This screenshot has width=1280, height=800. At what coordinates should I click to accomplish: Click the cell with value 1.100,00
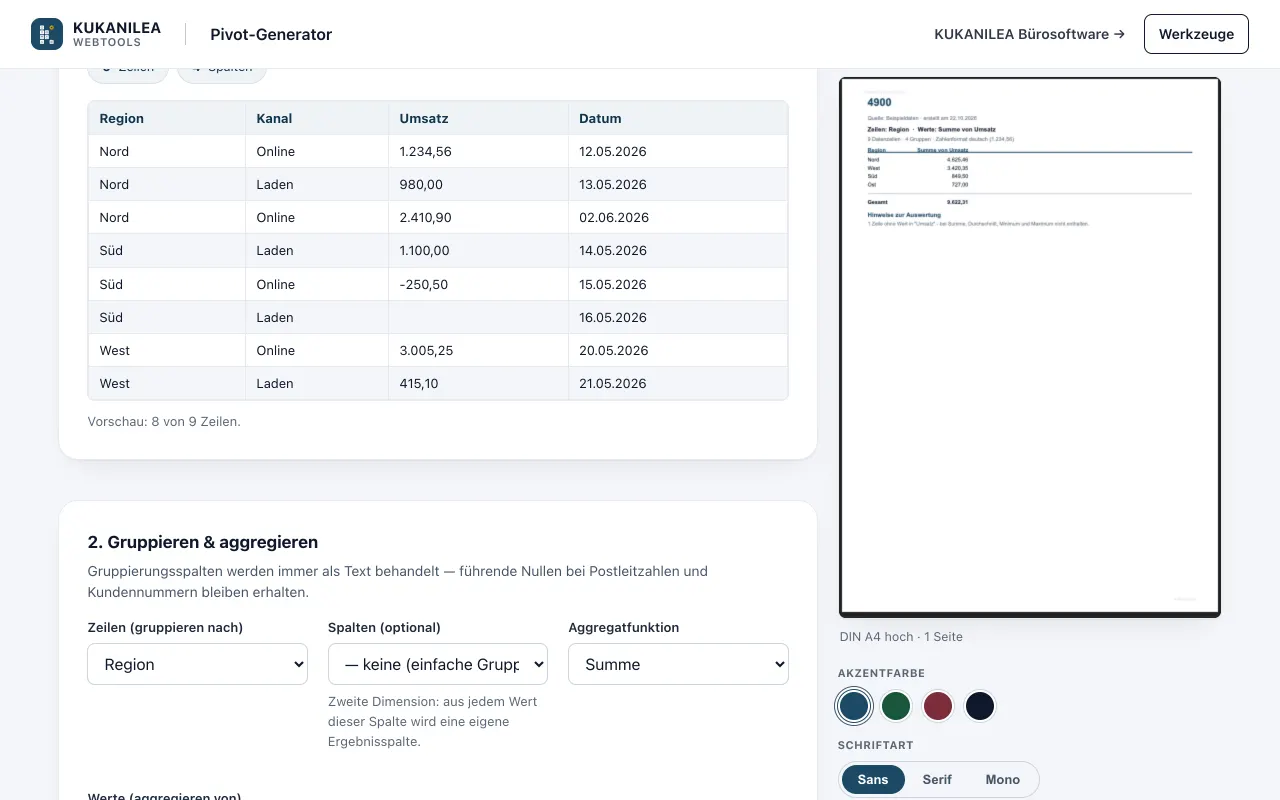pos(478,250)
